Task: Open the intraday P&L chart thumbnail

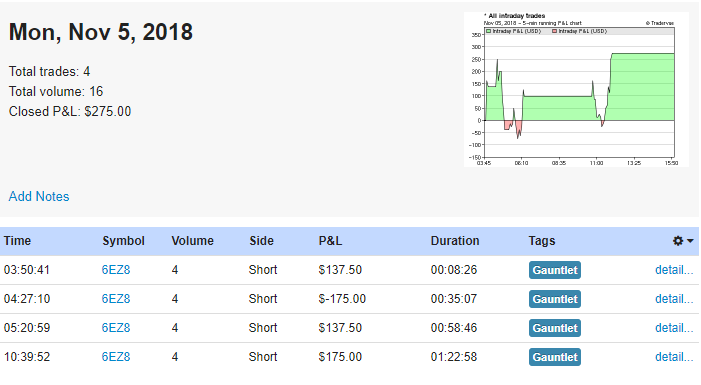Action: coord(576,89)
